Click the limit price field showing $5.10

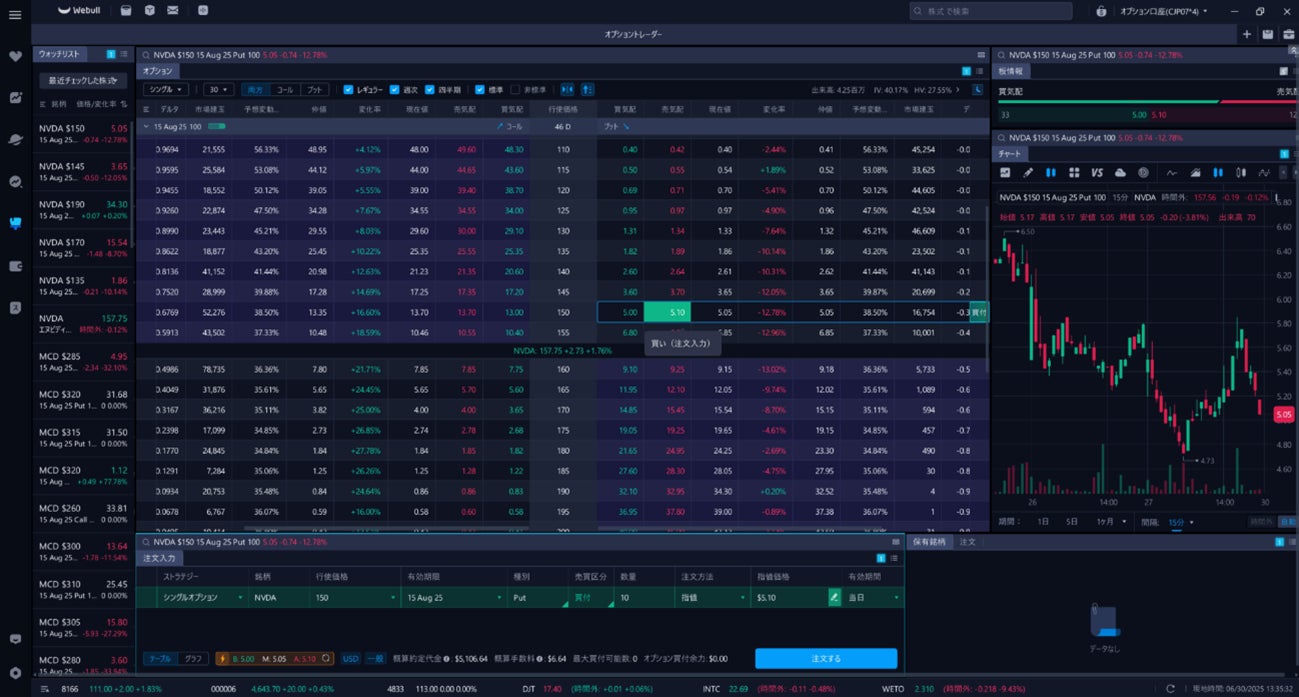(790, 597)
